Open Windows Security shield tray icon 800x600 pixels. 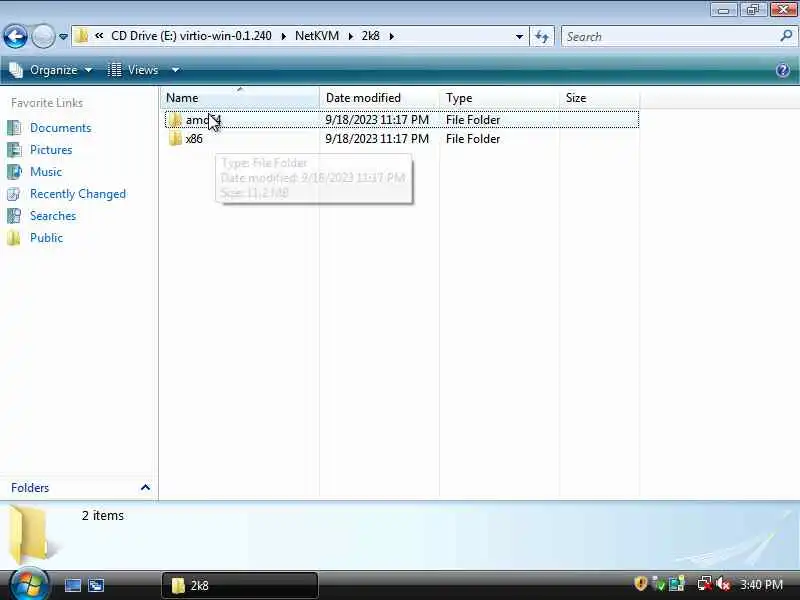tap(640, 584)
